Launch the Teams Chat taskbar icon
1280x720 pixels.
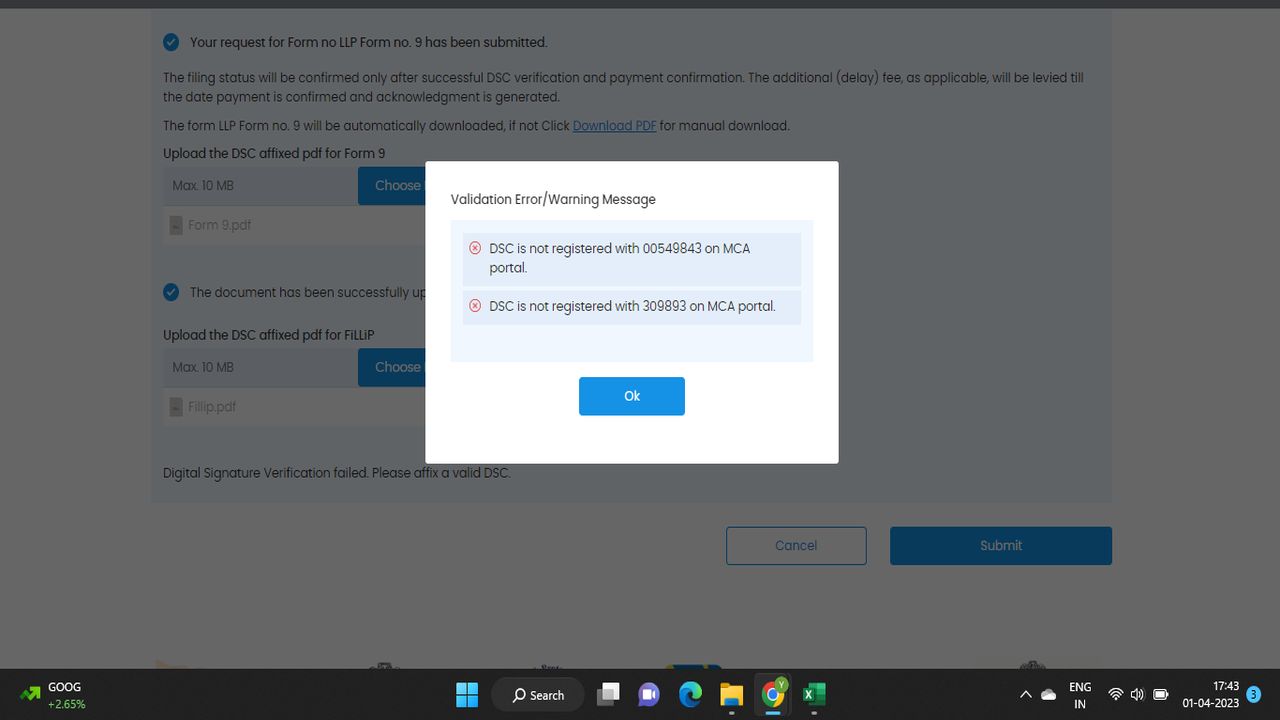(x=649, y=695)
